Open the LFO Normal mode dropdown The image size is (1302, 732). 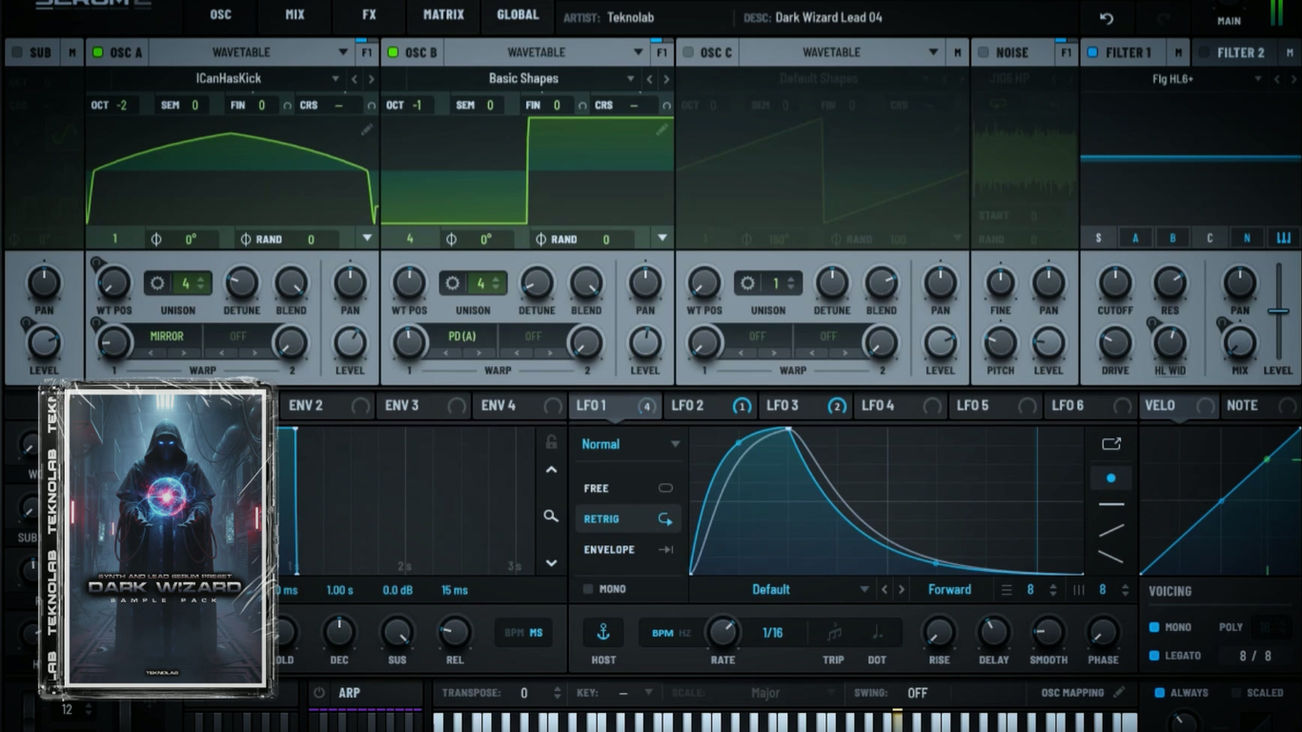tap(630, 444)
